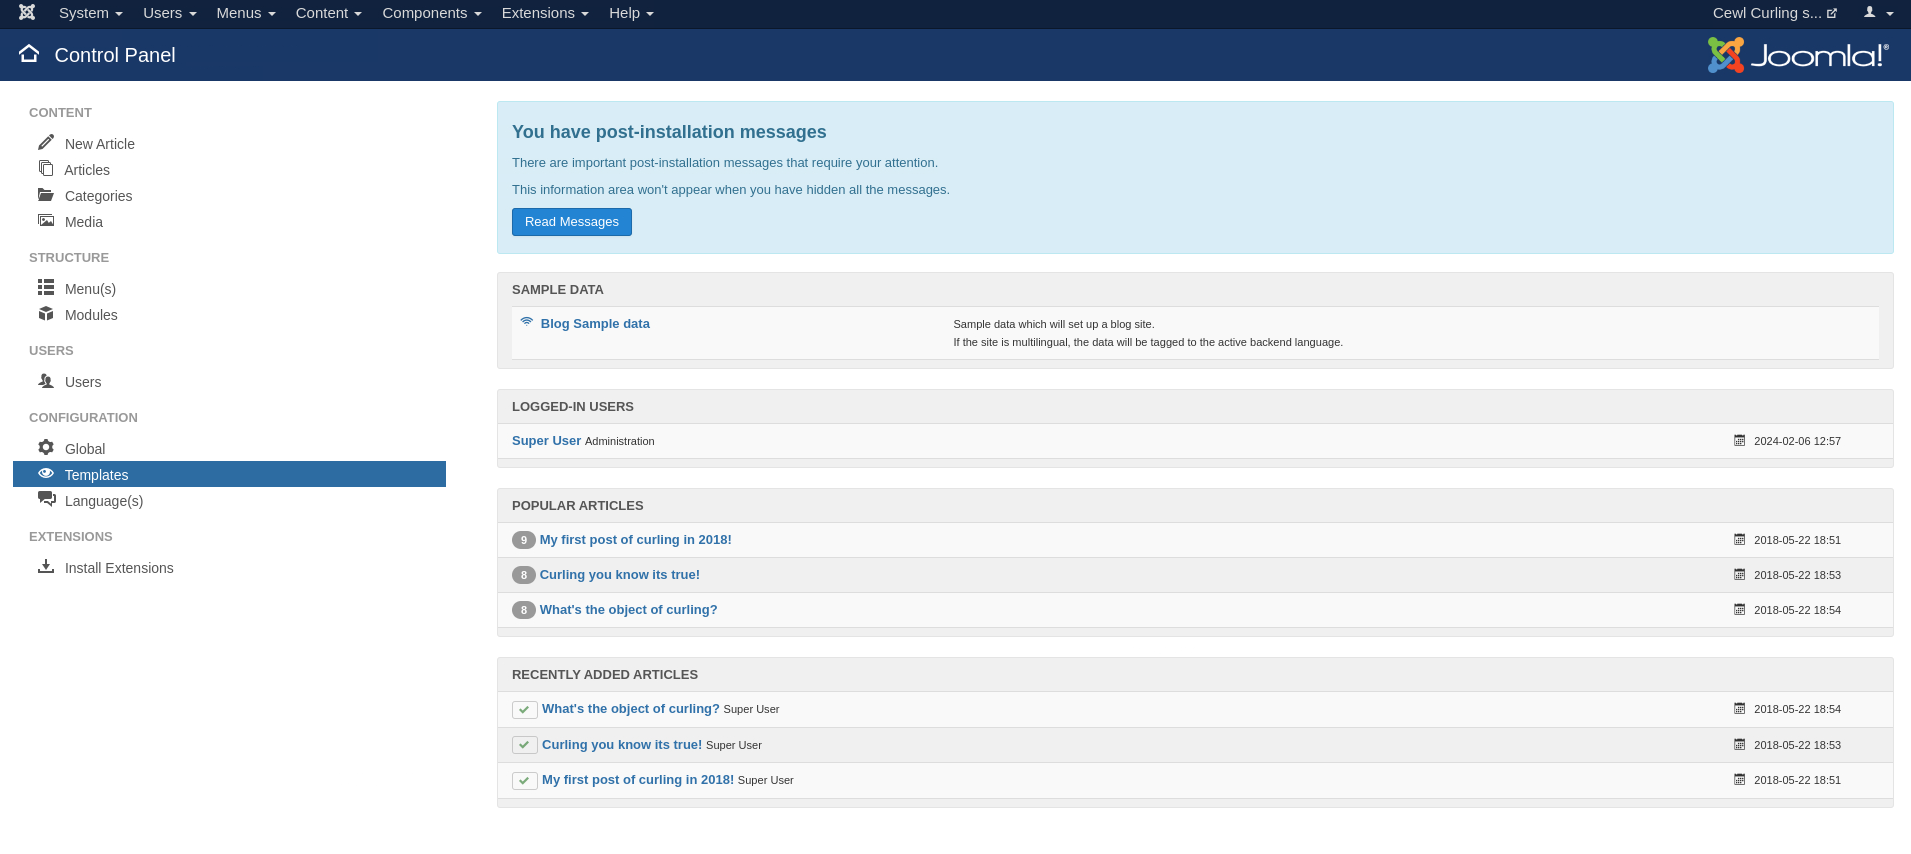1911x854 pixels.
Task: Click the hit count badge 9 for first post
Action: tap(524, 540)
